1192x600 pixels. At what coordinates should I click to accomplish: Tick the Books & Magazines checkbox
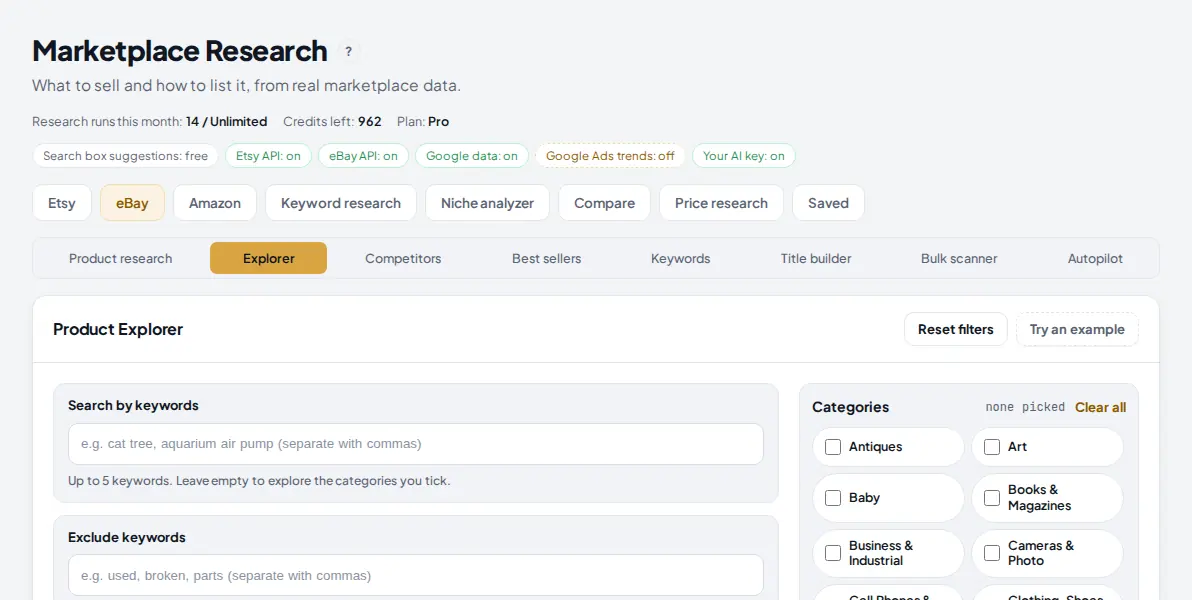coord(992,498)
